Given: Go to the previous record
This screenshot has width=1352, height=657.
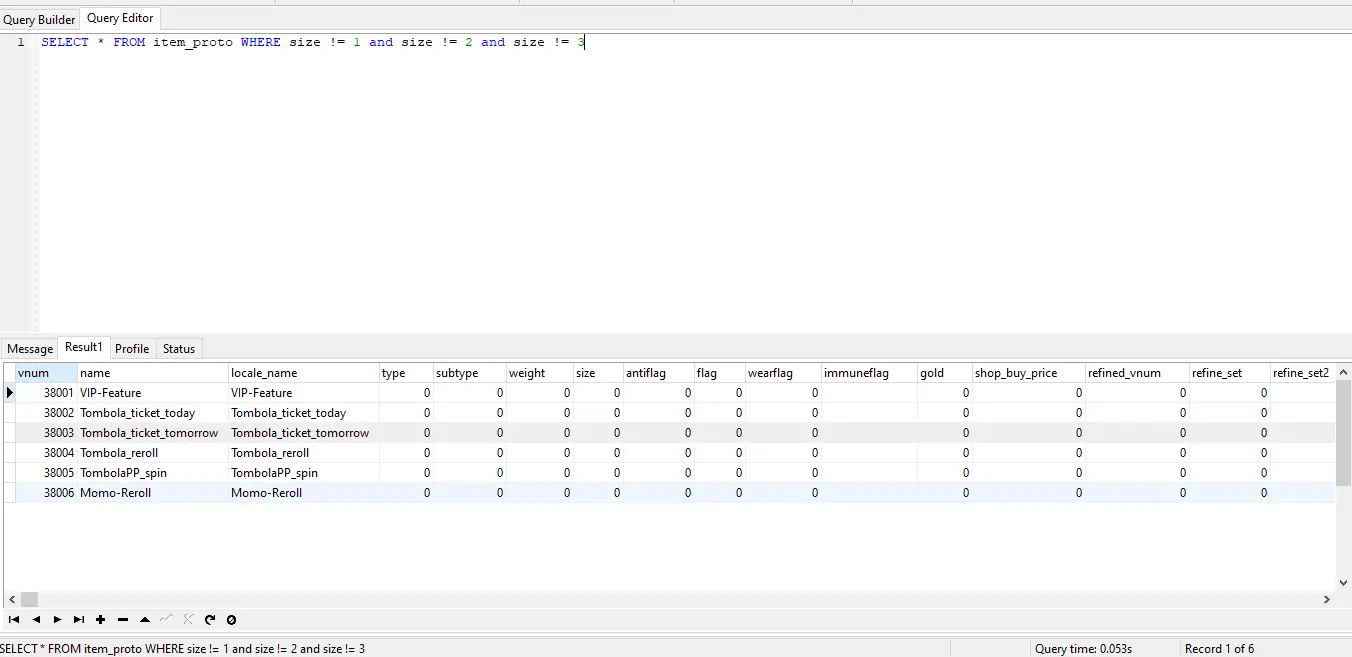Looking at the screenshot, I should 36,620.
